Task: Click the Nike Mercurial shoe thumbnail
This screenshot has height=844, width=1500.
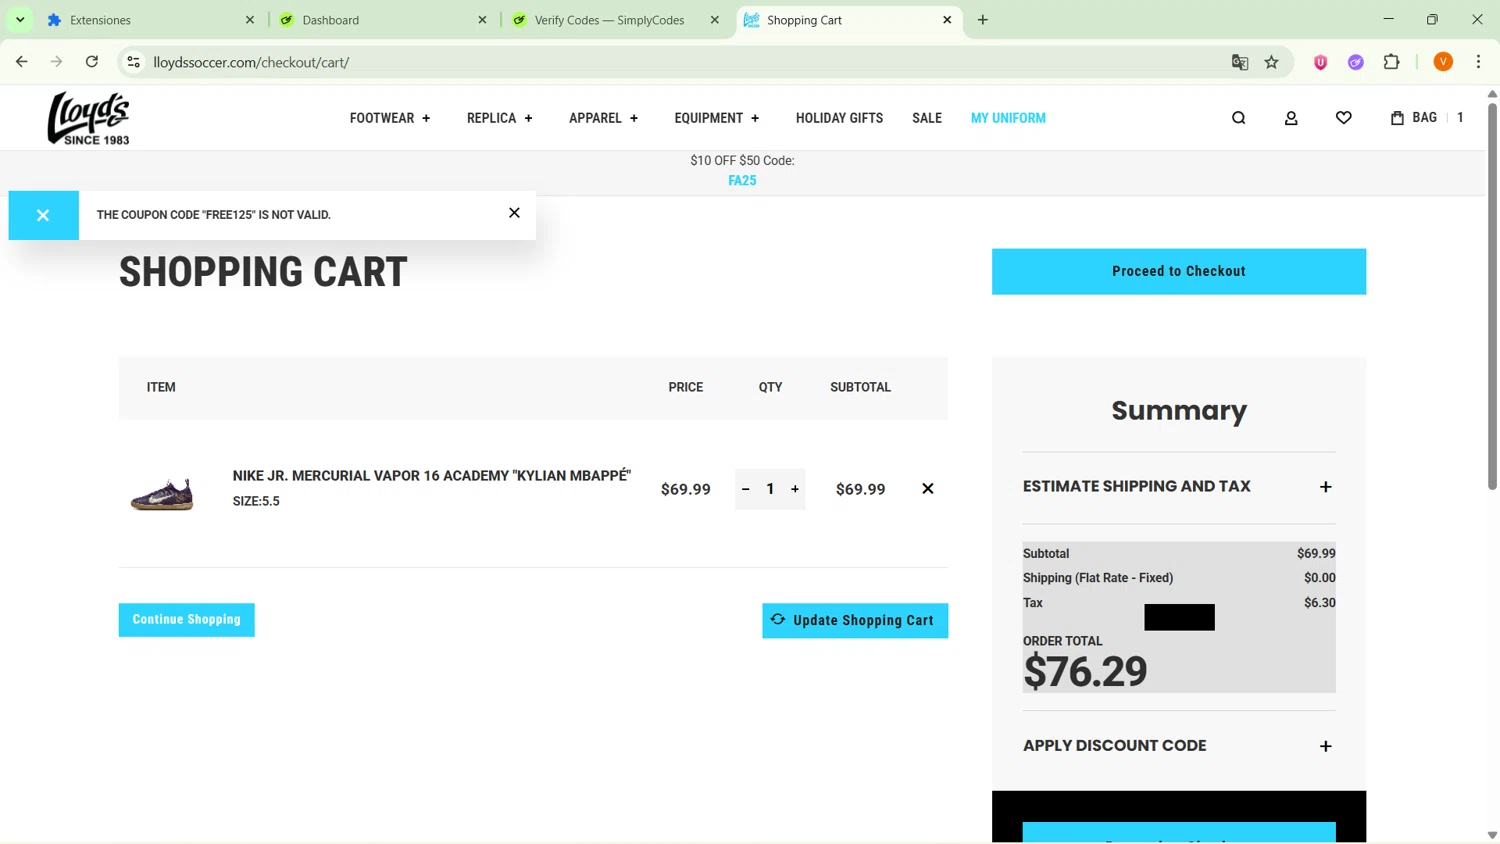Action: pos(162,493)
